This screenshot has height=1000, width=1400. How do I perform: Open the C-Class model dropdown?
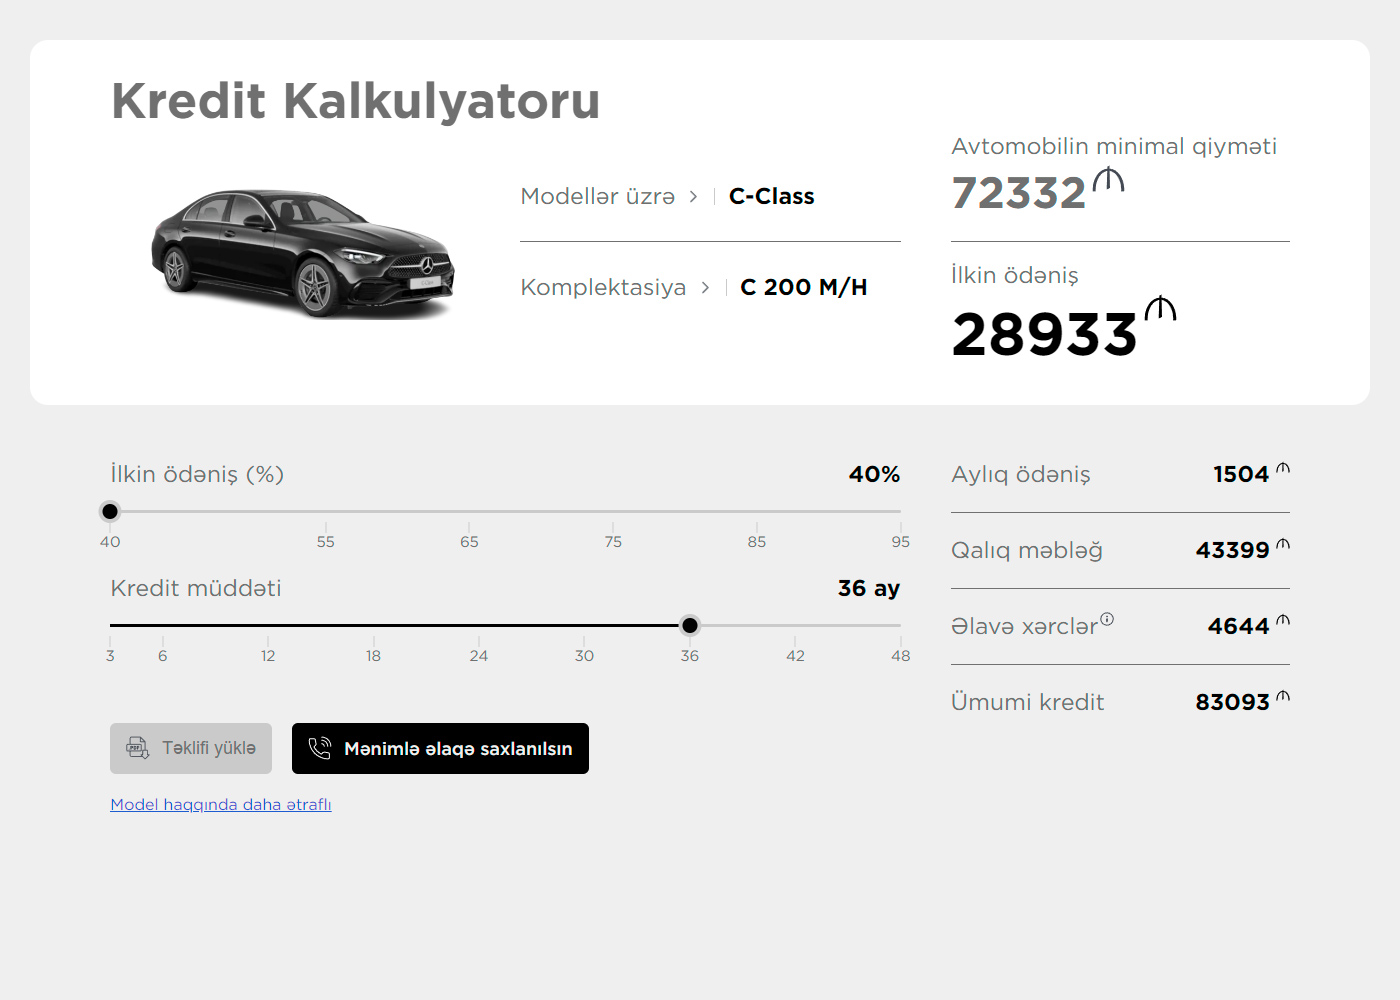(771, 197)
